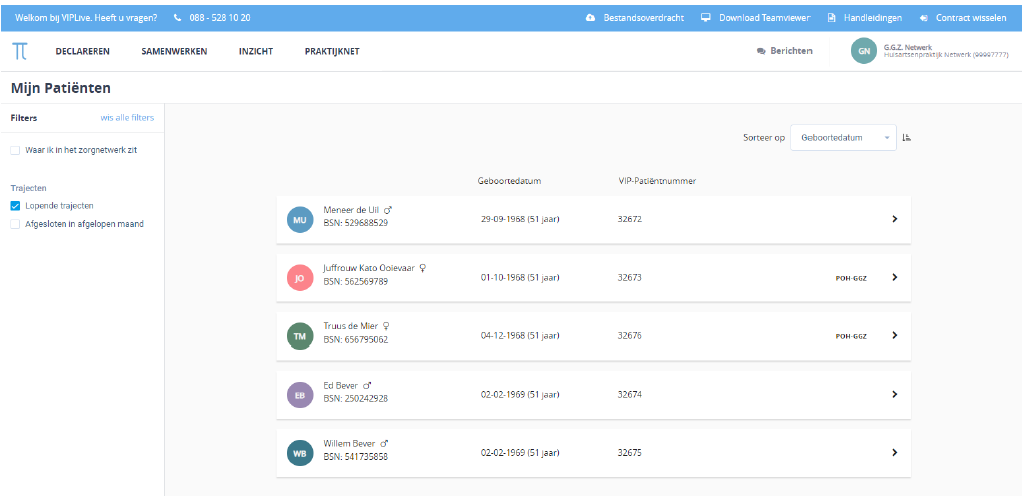
Task: Expand Meneer de Uil row chevron
Action: (x=894, y=219)
